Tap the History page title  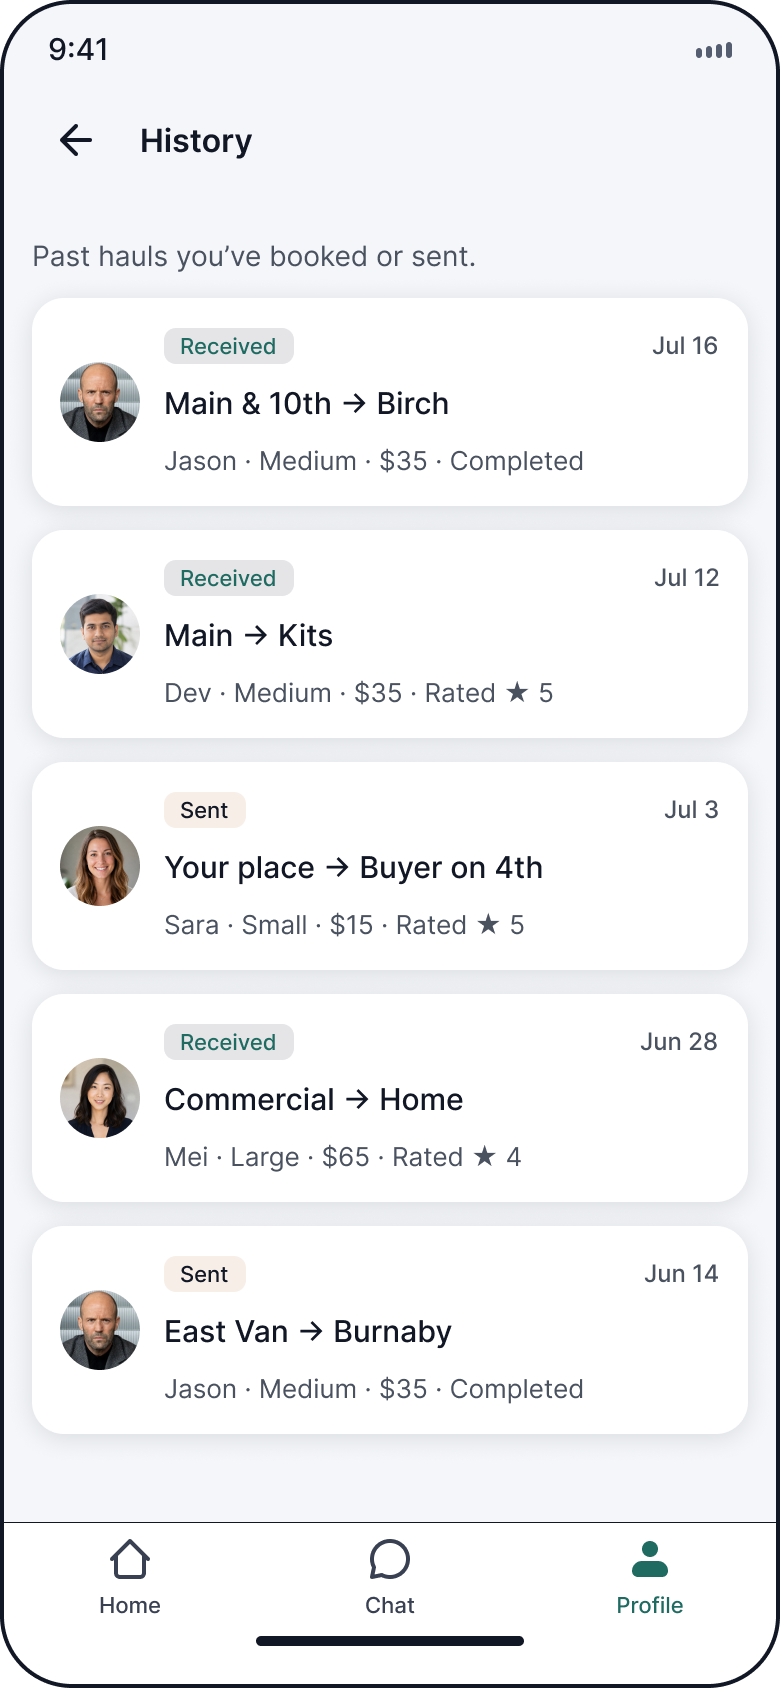coord(196,141)
